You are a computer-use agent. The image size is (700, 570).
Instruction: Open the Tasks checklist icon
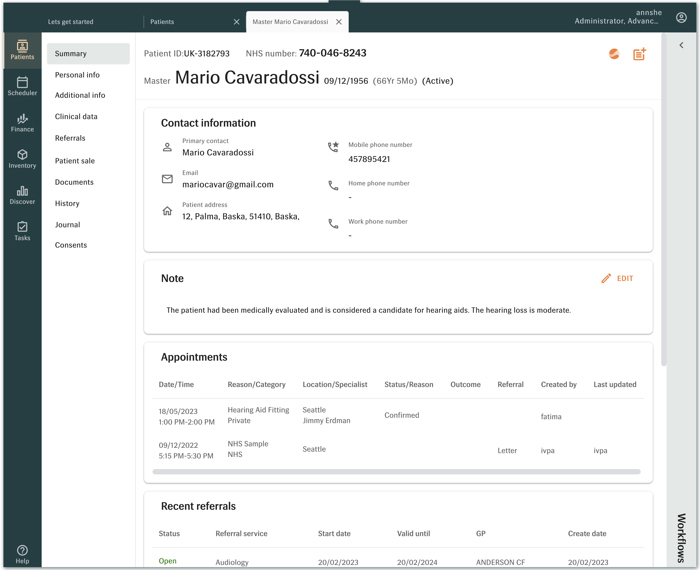pyautogui.click(x=22, y=230)
